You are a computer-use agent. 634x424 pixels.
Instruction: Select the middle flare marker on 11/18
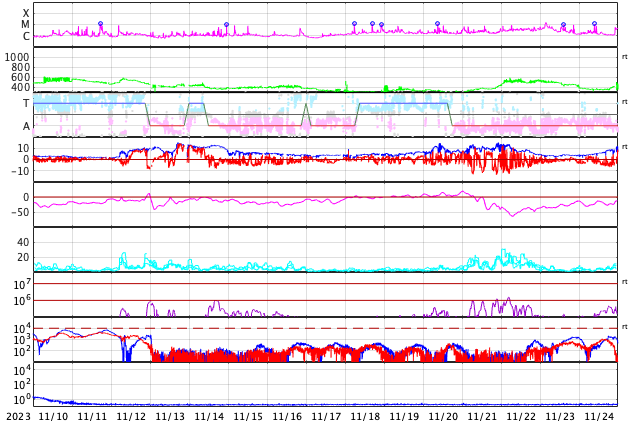(372, 24)
